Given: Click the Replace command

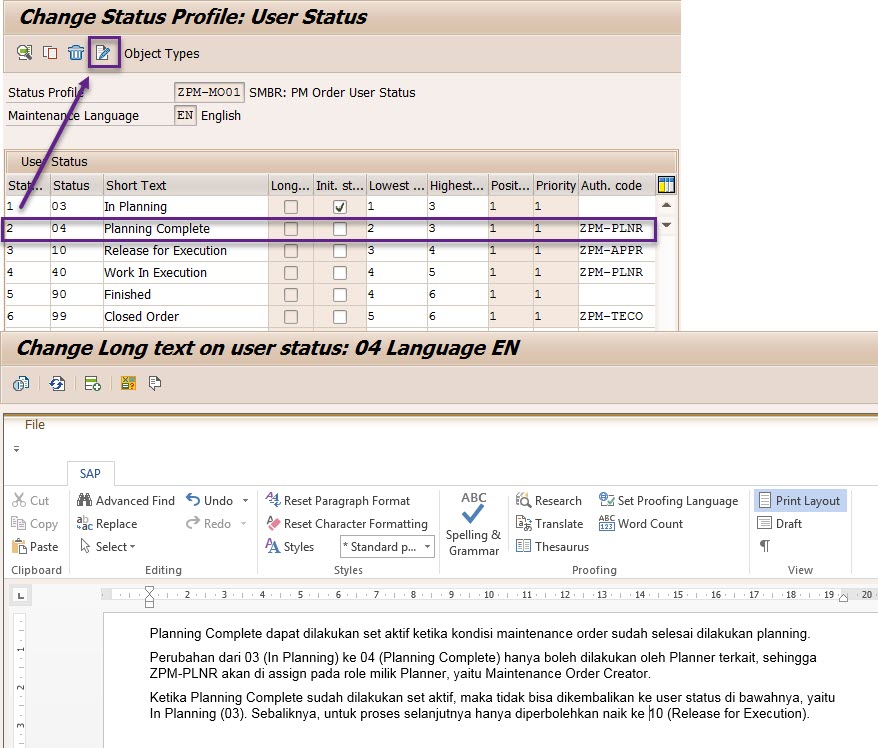Looking at the screenshot, I should [x=107, y=523].
